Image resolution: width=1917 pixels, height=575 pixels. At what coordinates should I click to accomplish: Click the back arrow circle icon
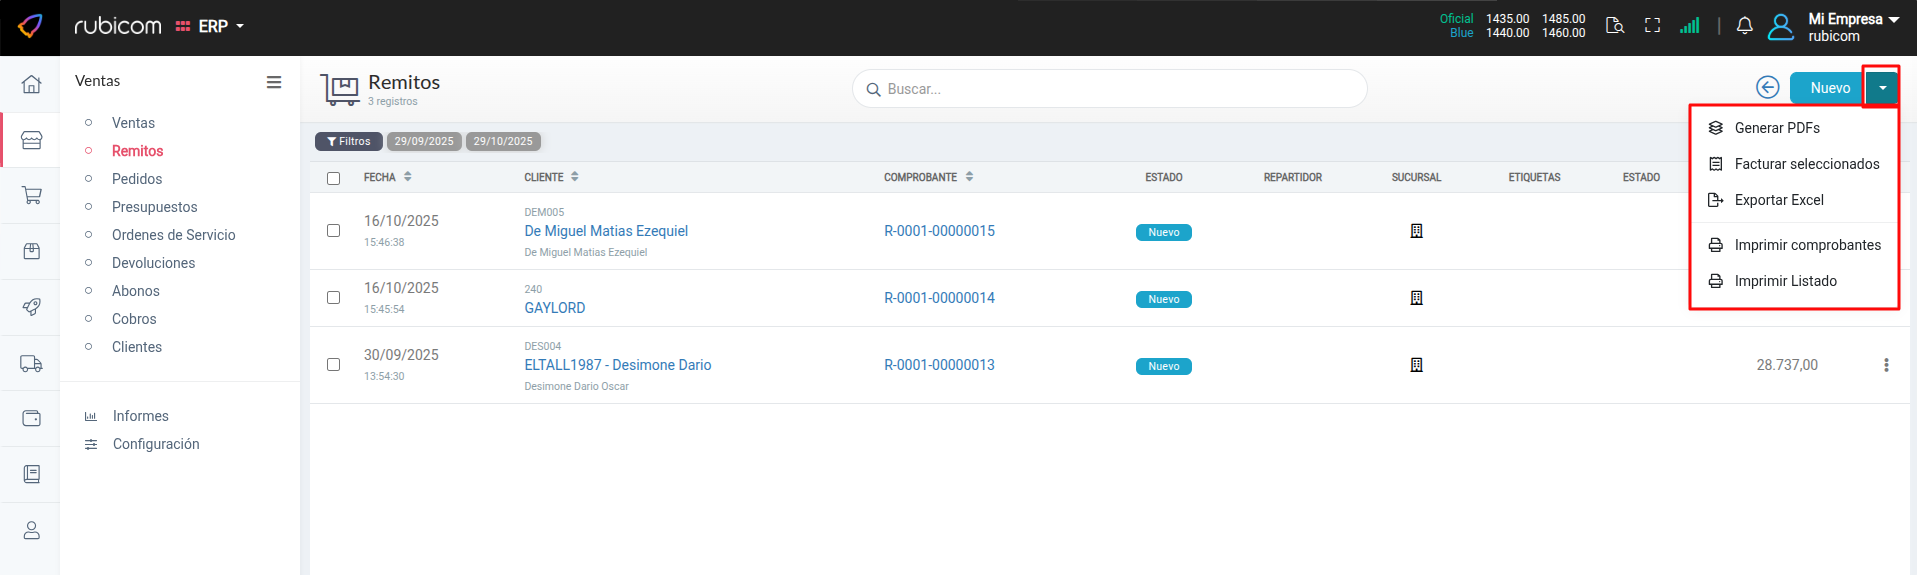[x=1767, y=88]
